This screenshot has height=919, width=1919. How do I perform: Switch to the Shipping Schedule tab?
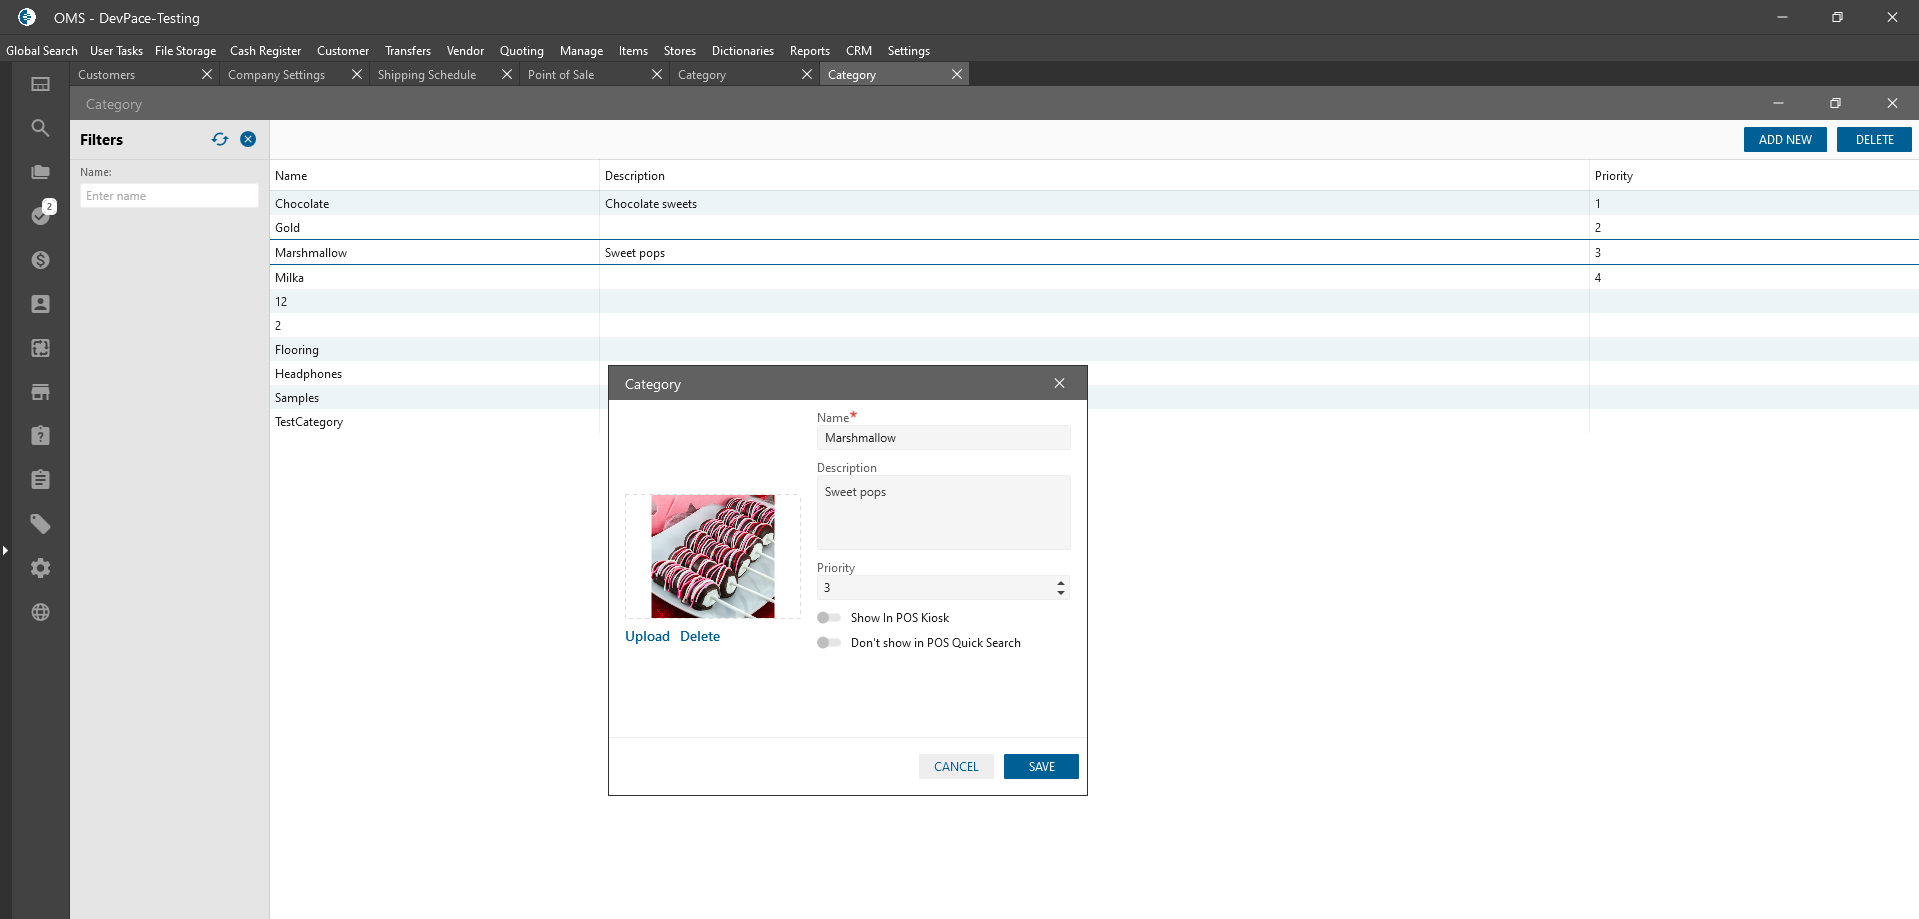427,75
